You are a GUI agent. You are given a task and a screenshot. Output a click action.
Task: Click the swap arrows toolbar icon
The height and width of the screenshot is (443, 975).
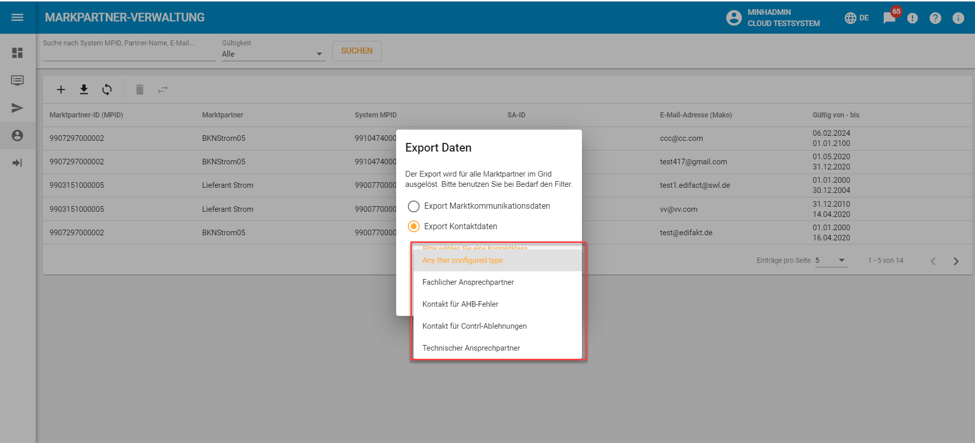click(162, 90)
